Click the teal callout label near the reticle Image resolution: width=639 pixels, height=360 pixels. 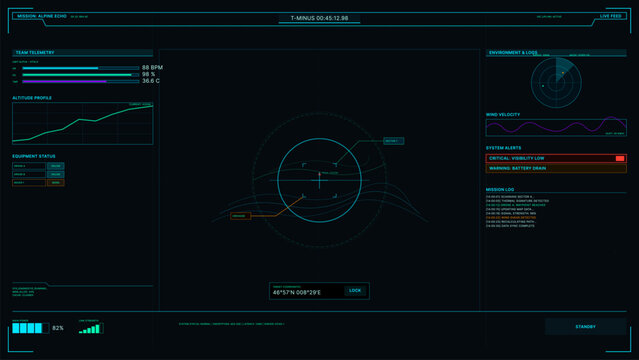coord(393,141)
